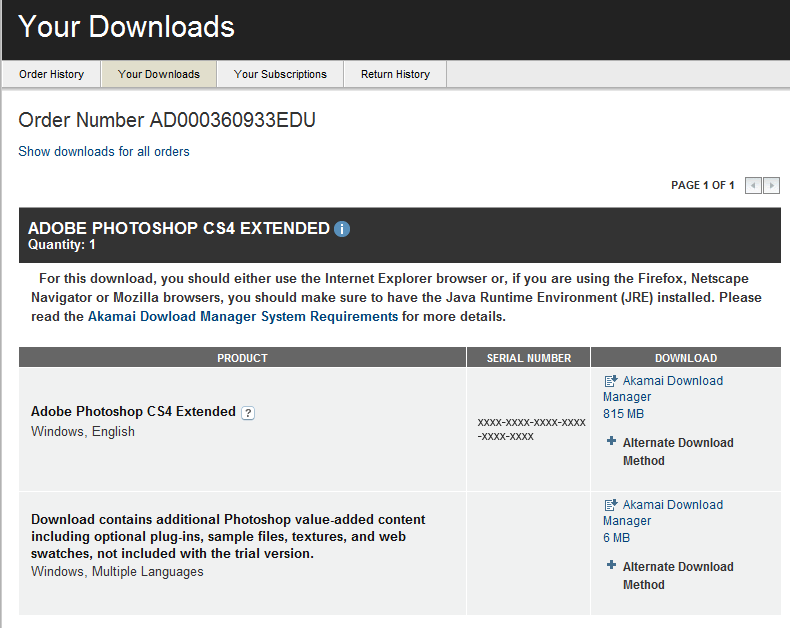Click the PAGE 1 OF 1 indicator
This screenshot has width=790, height=628.
702,185
